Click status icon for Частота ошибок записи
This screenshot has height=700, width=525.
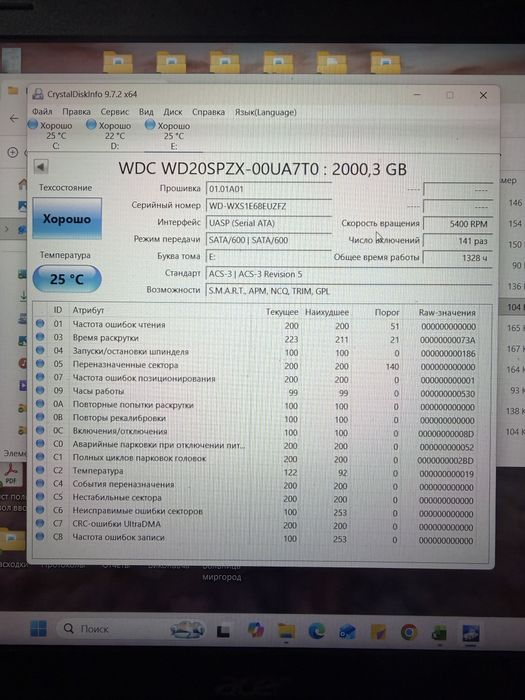[x=40, y=536]
